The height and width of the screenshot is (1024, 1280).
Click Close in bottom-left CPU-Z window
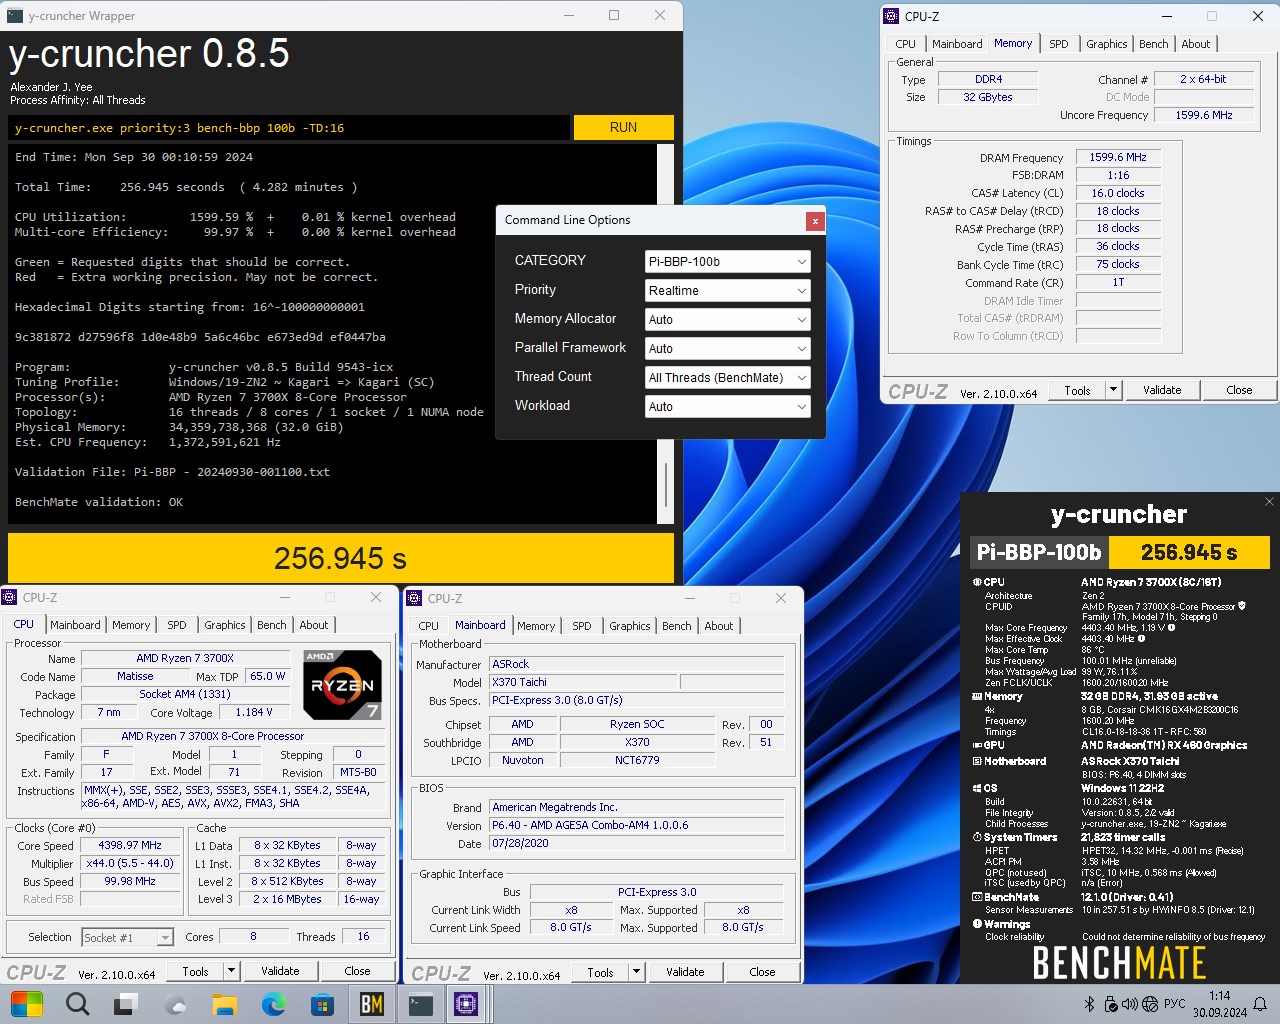pyautogui.click(x=357, y=971)
